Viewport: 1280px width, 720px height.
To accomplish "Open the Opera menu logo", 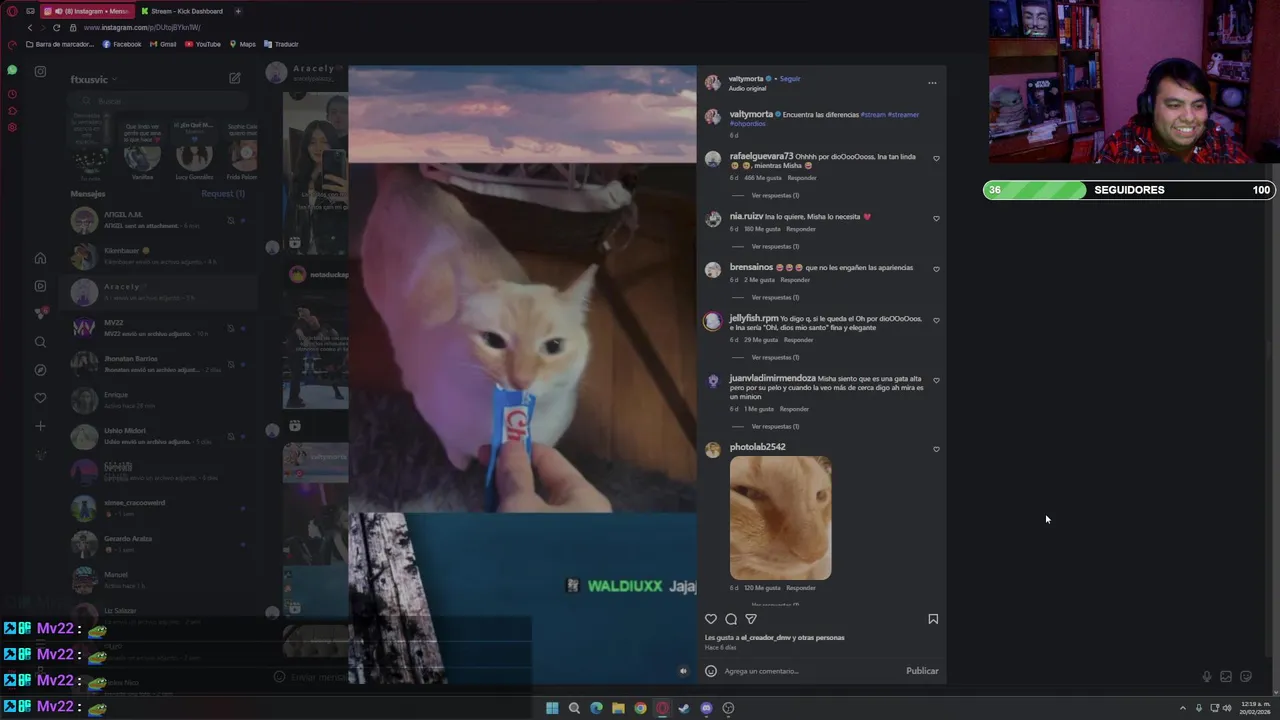I will pos(12,11).
